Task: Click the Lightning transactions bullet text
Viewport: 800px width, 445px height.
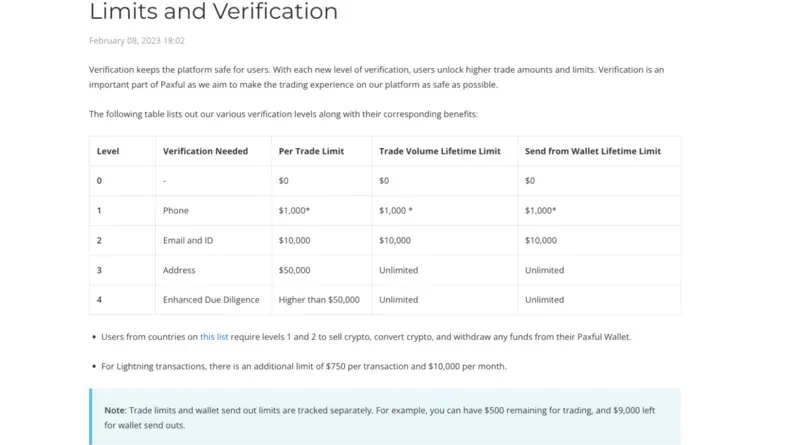Action: [x=304, y=366]
